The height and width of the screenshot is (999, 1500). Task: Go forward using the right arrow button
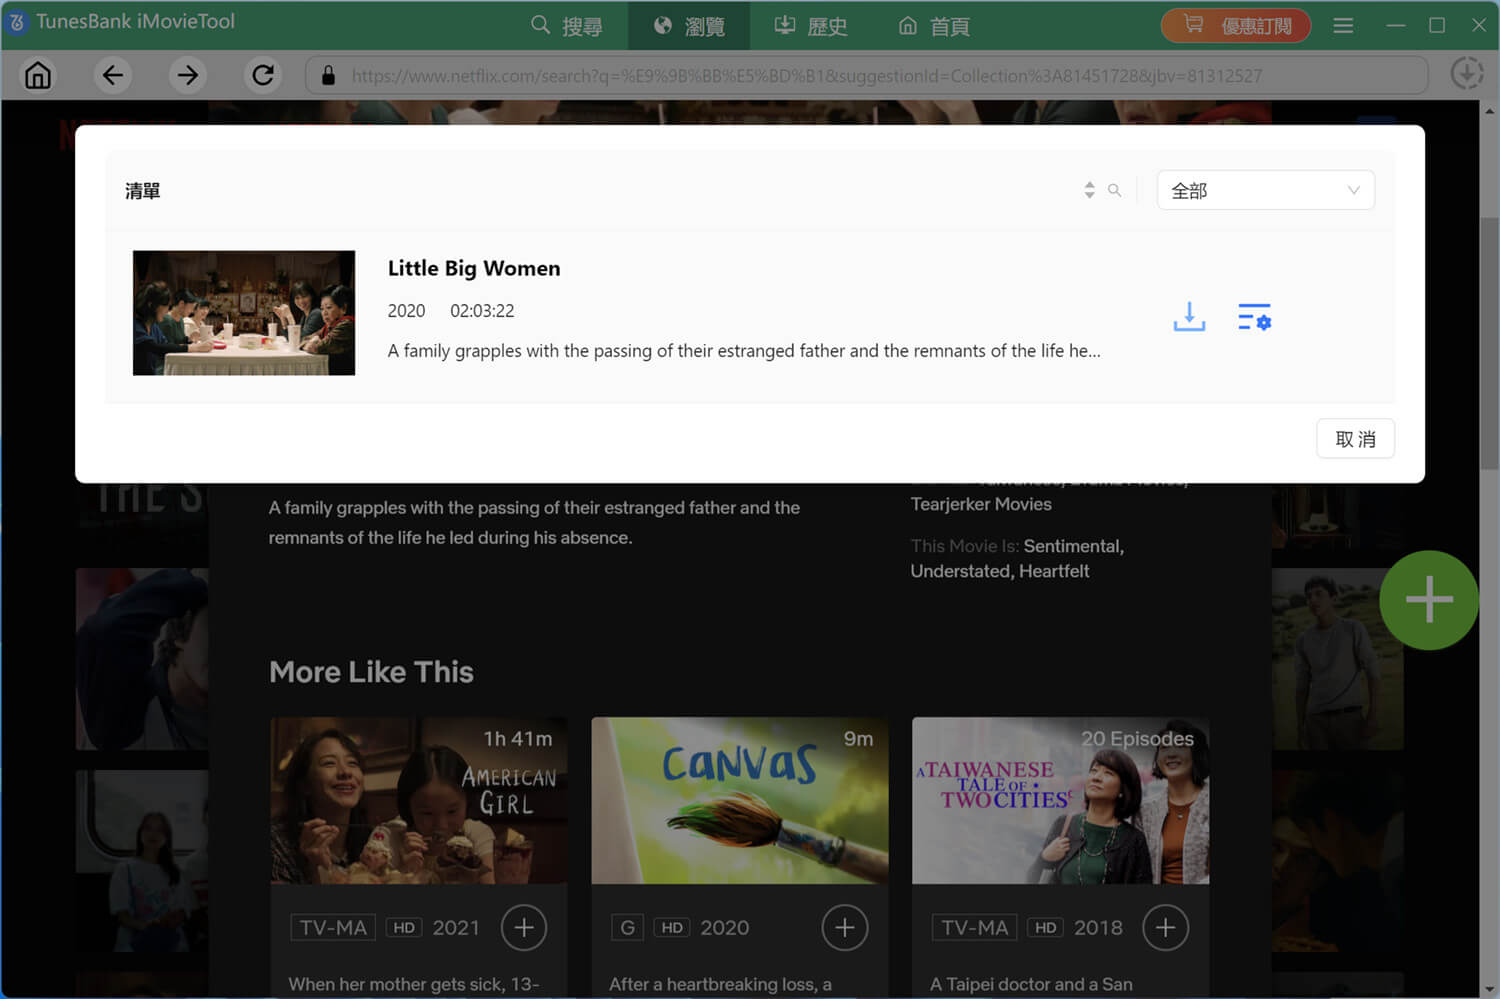pos(187,75)
